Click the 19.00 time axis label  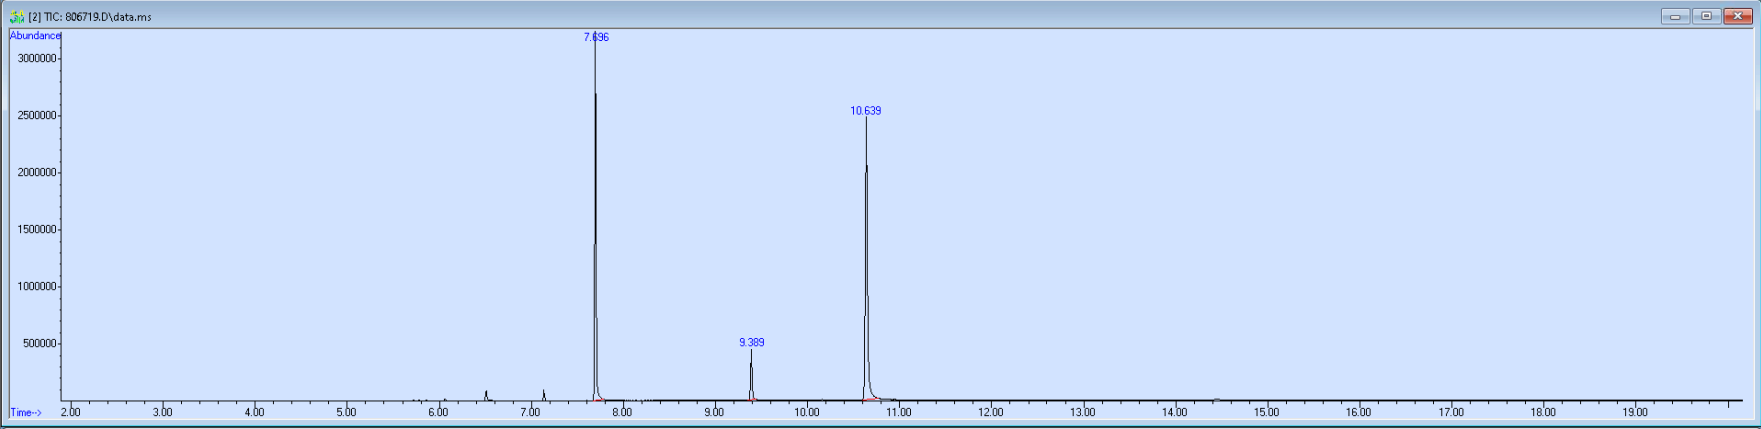point(1634,412)
